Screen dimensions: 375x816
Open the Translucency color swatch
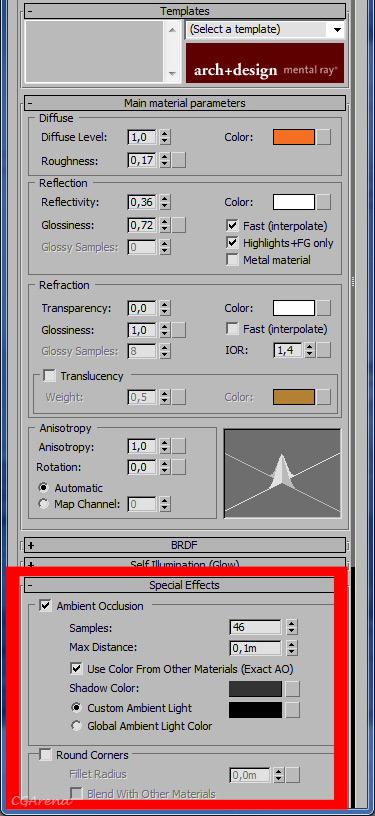coord(294,397)
